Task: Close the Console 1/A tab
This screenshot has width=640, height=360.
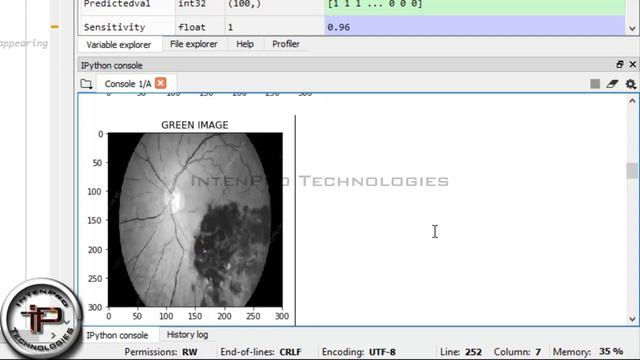Action: [161, 83]
